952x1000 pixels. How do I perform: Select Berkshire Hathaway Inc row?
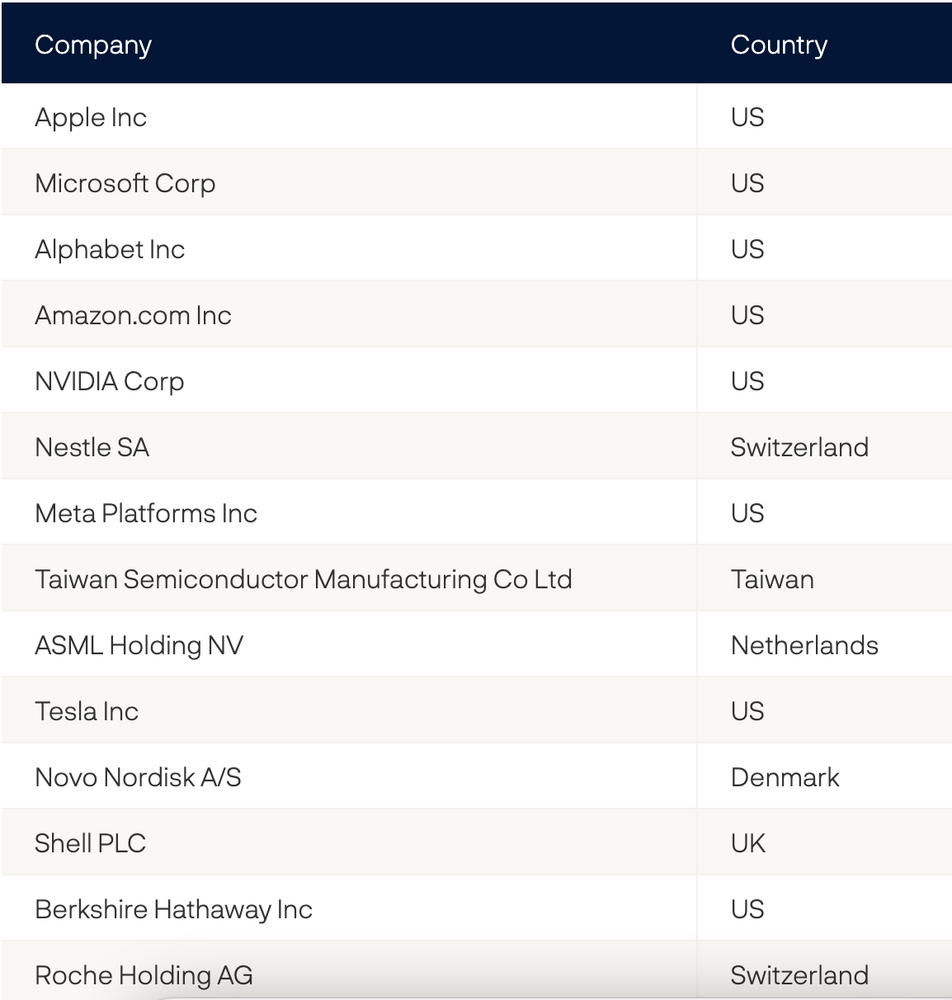(x=174, y=909)
